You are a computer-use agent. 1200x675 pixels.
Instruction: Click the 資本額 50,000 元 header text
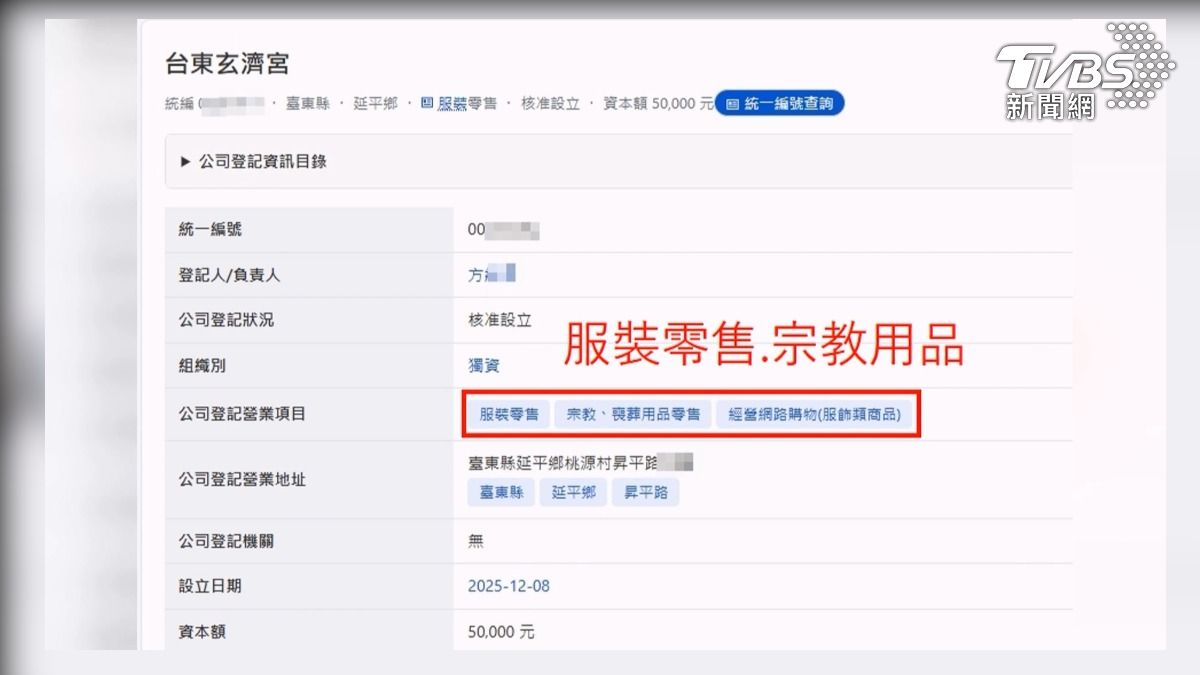pyautogui.click(x=658, y=103)
